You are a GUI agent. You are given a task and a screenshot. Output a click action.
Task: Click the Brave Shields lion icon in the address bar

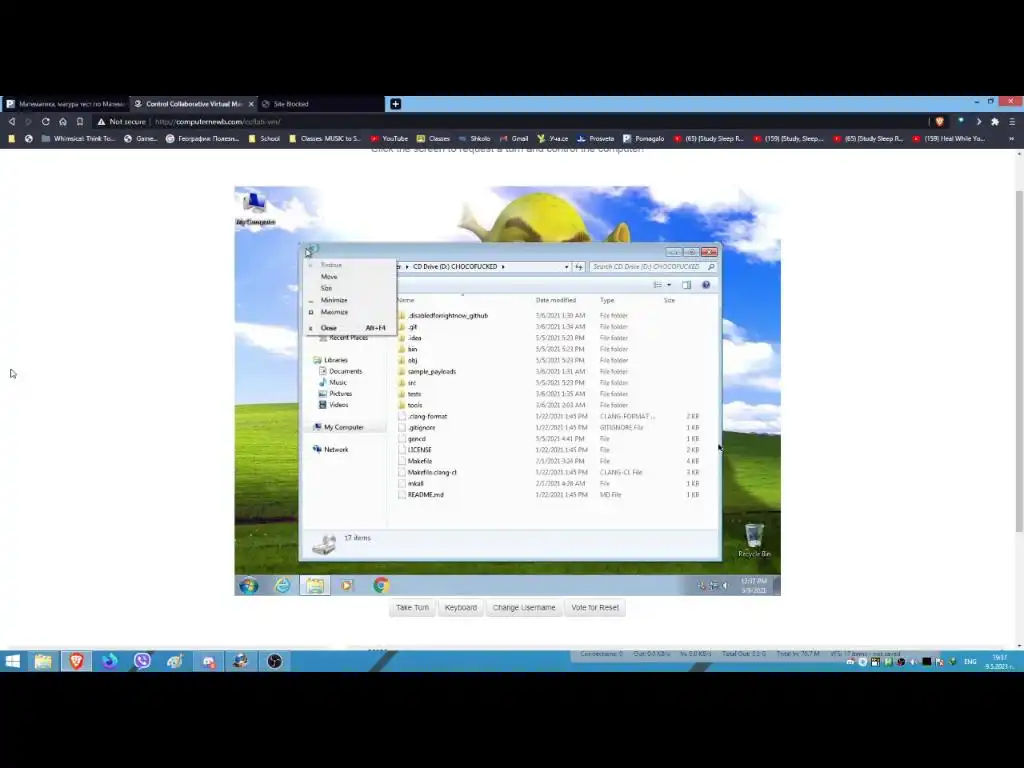(x=940, y=121)
